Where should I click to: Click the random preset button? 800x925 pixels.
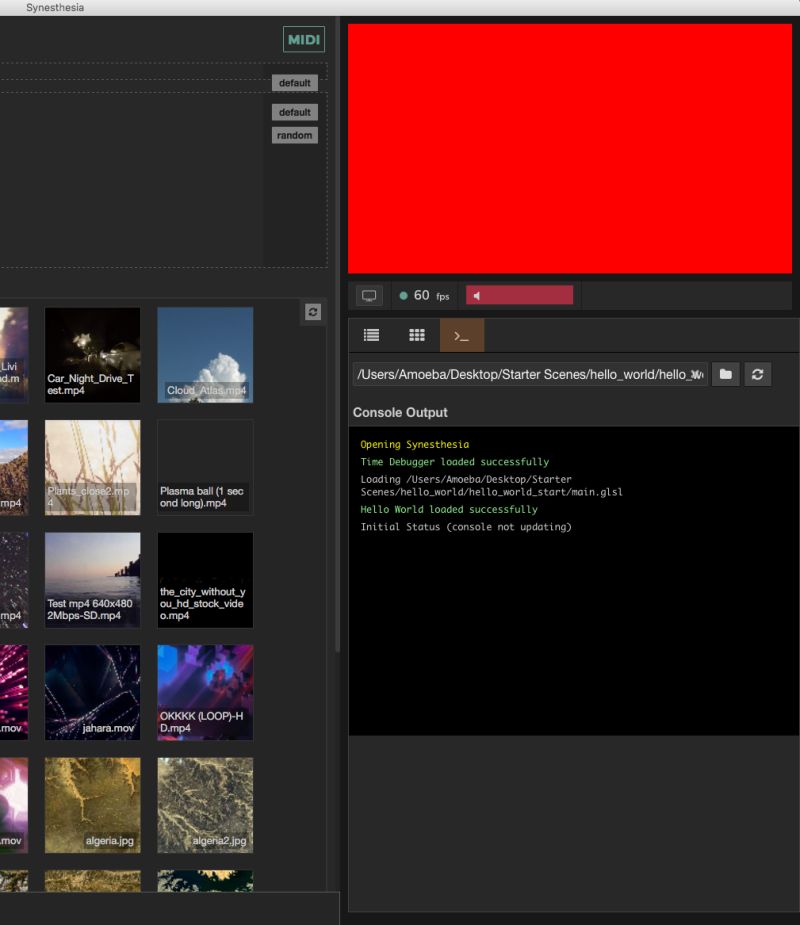294,134
